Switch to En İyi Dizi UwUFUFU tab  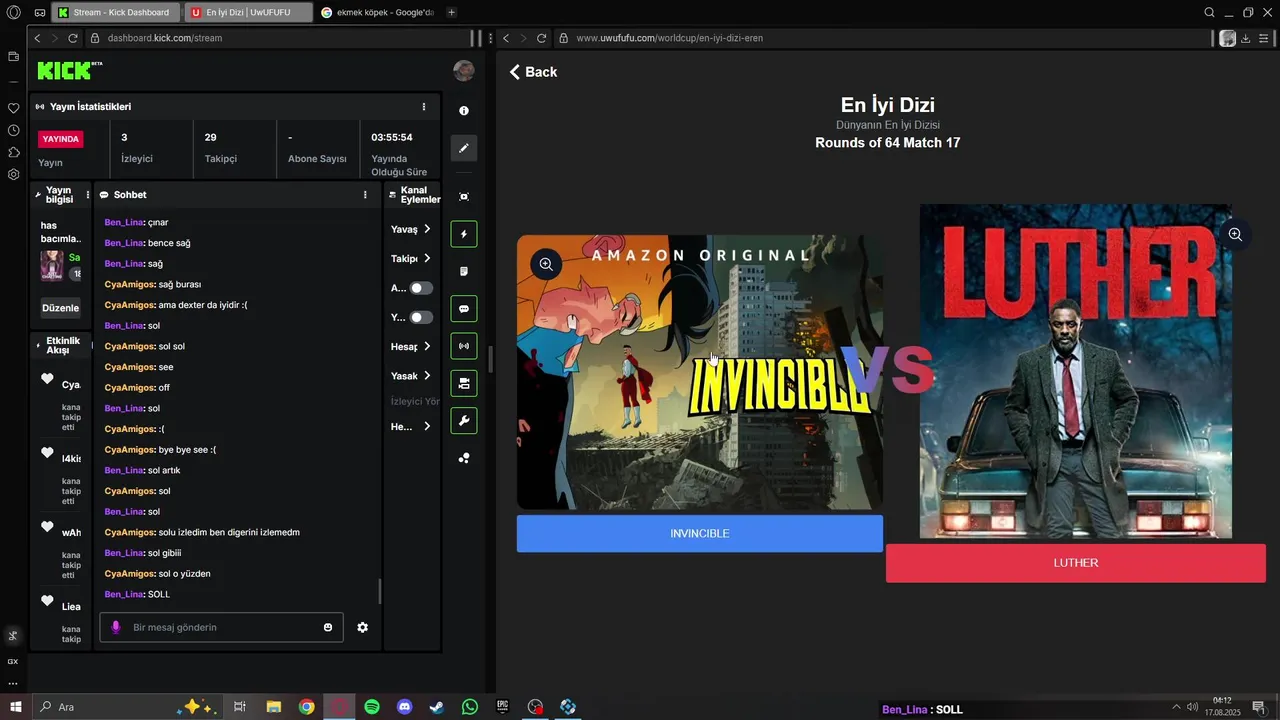tap(248, 12)
